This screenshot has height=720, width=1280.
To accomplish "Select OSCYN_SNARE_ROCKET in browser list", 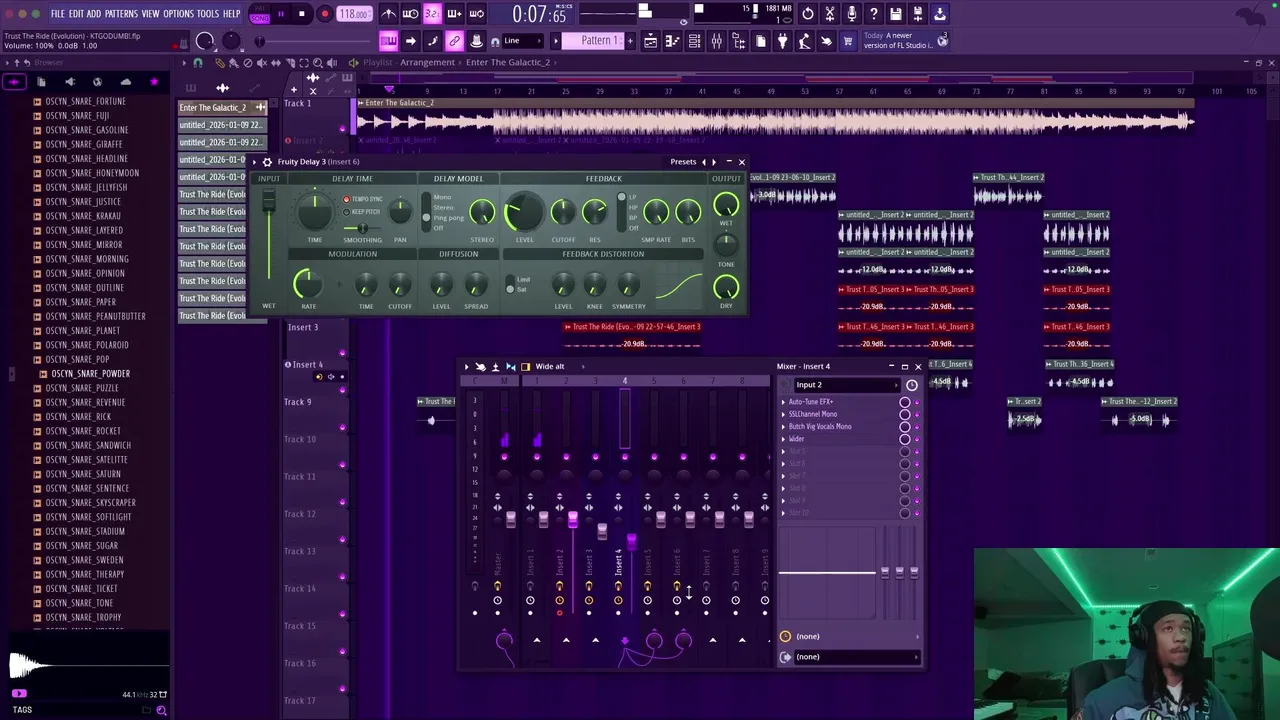I will pos(83,431).
